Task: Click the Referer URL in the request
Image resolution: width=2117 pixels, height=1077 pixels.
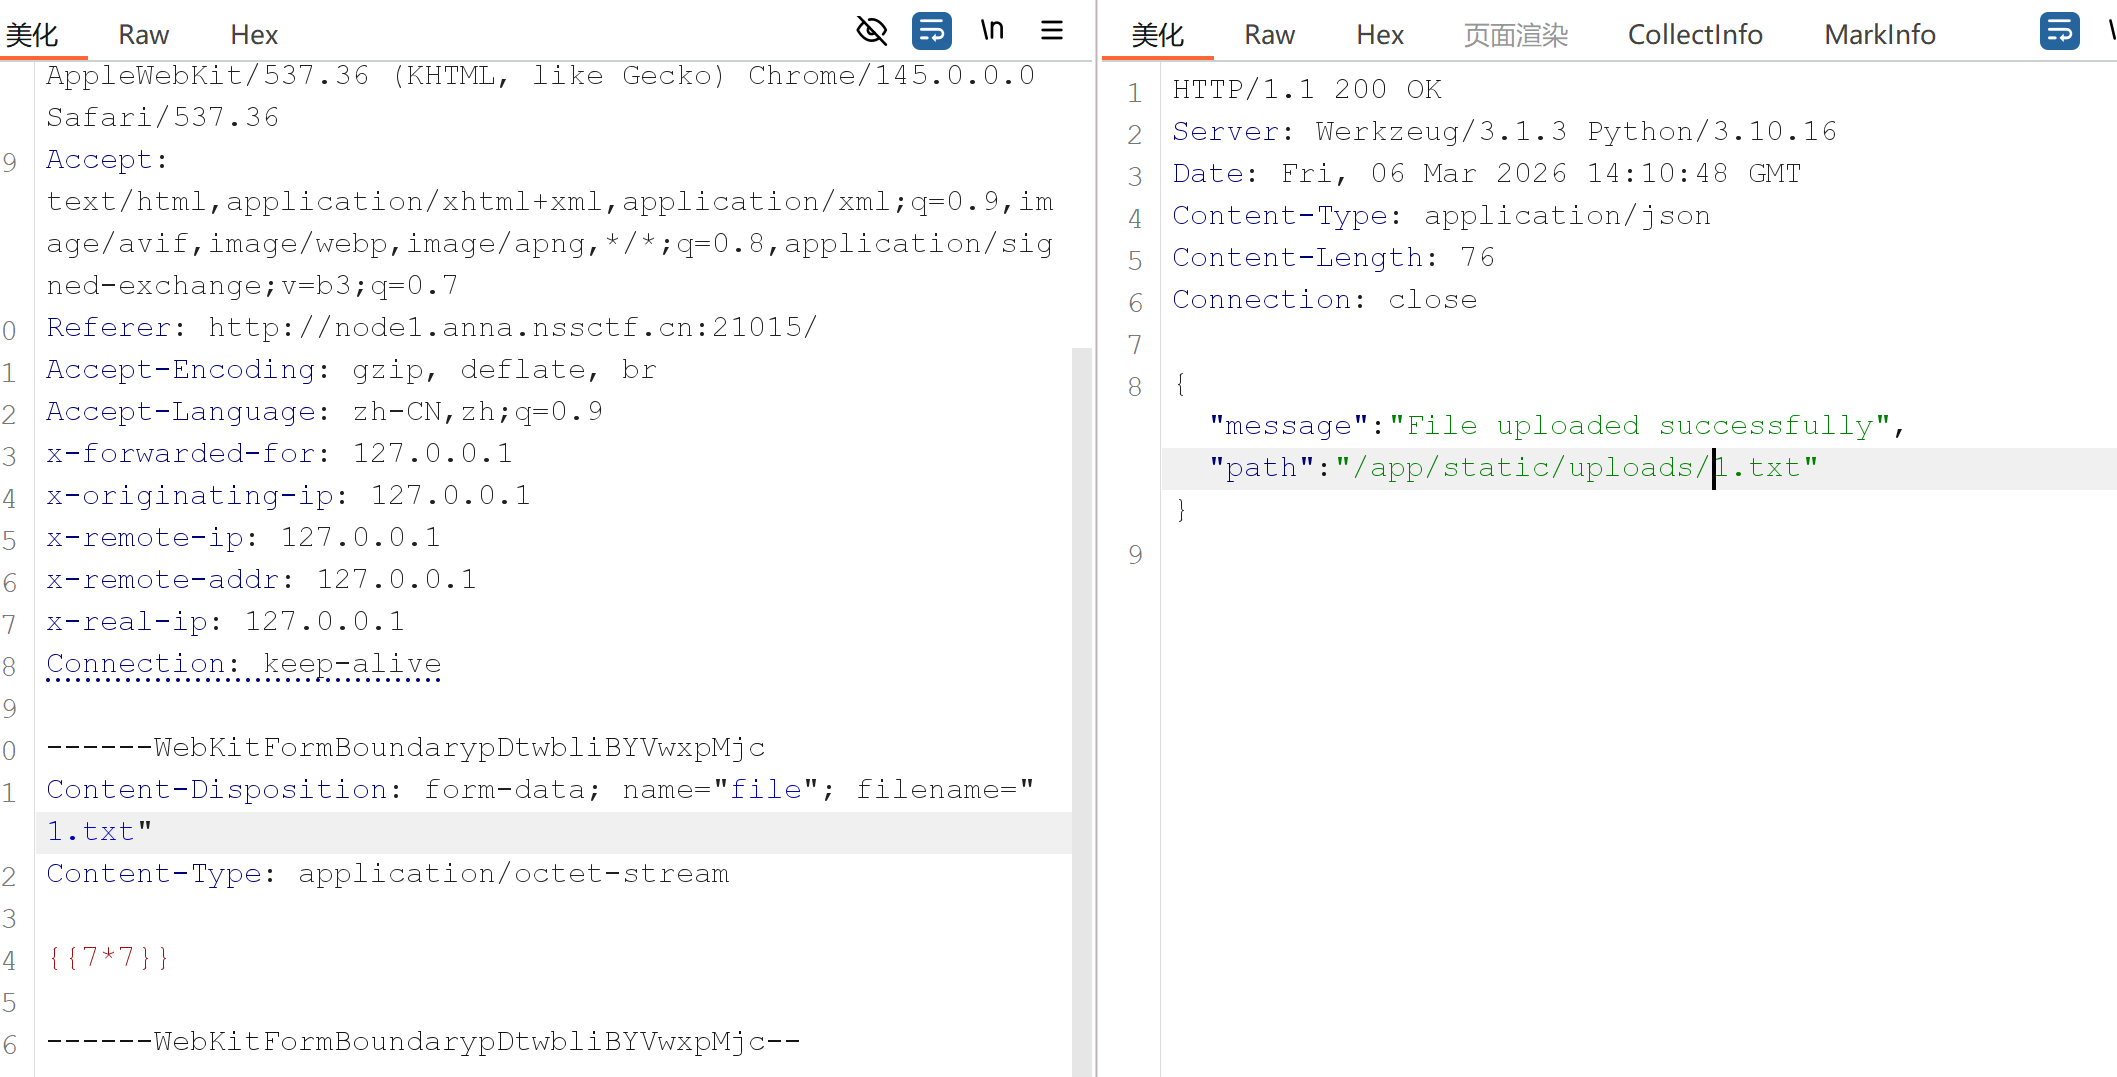Action: (x=512, y=328)
